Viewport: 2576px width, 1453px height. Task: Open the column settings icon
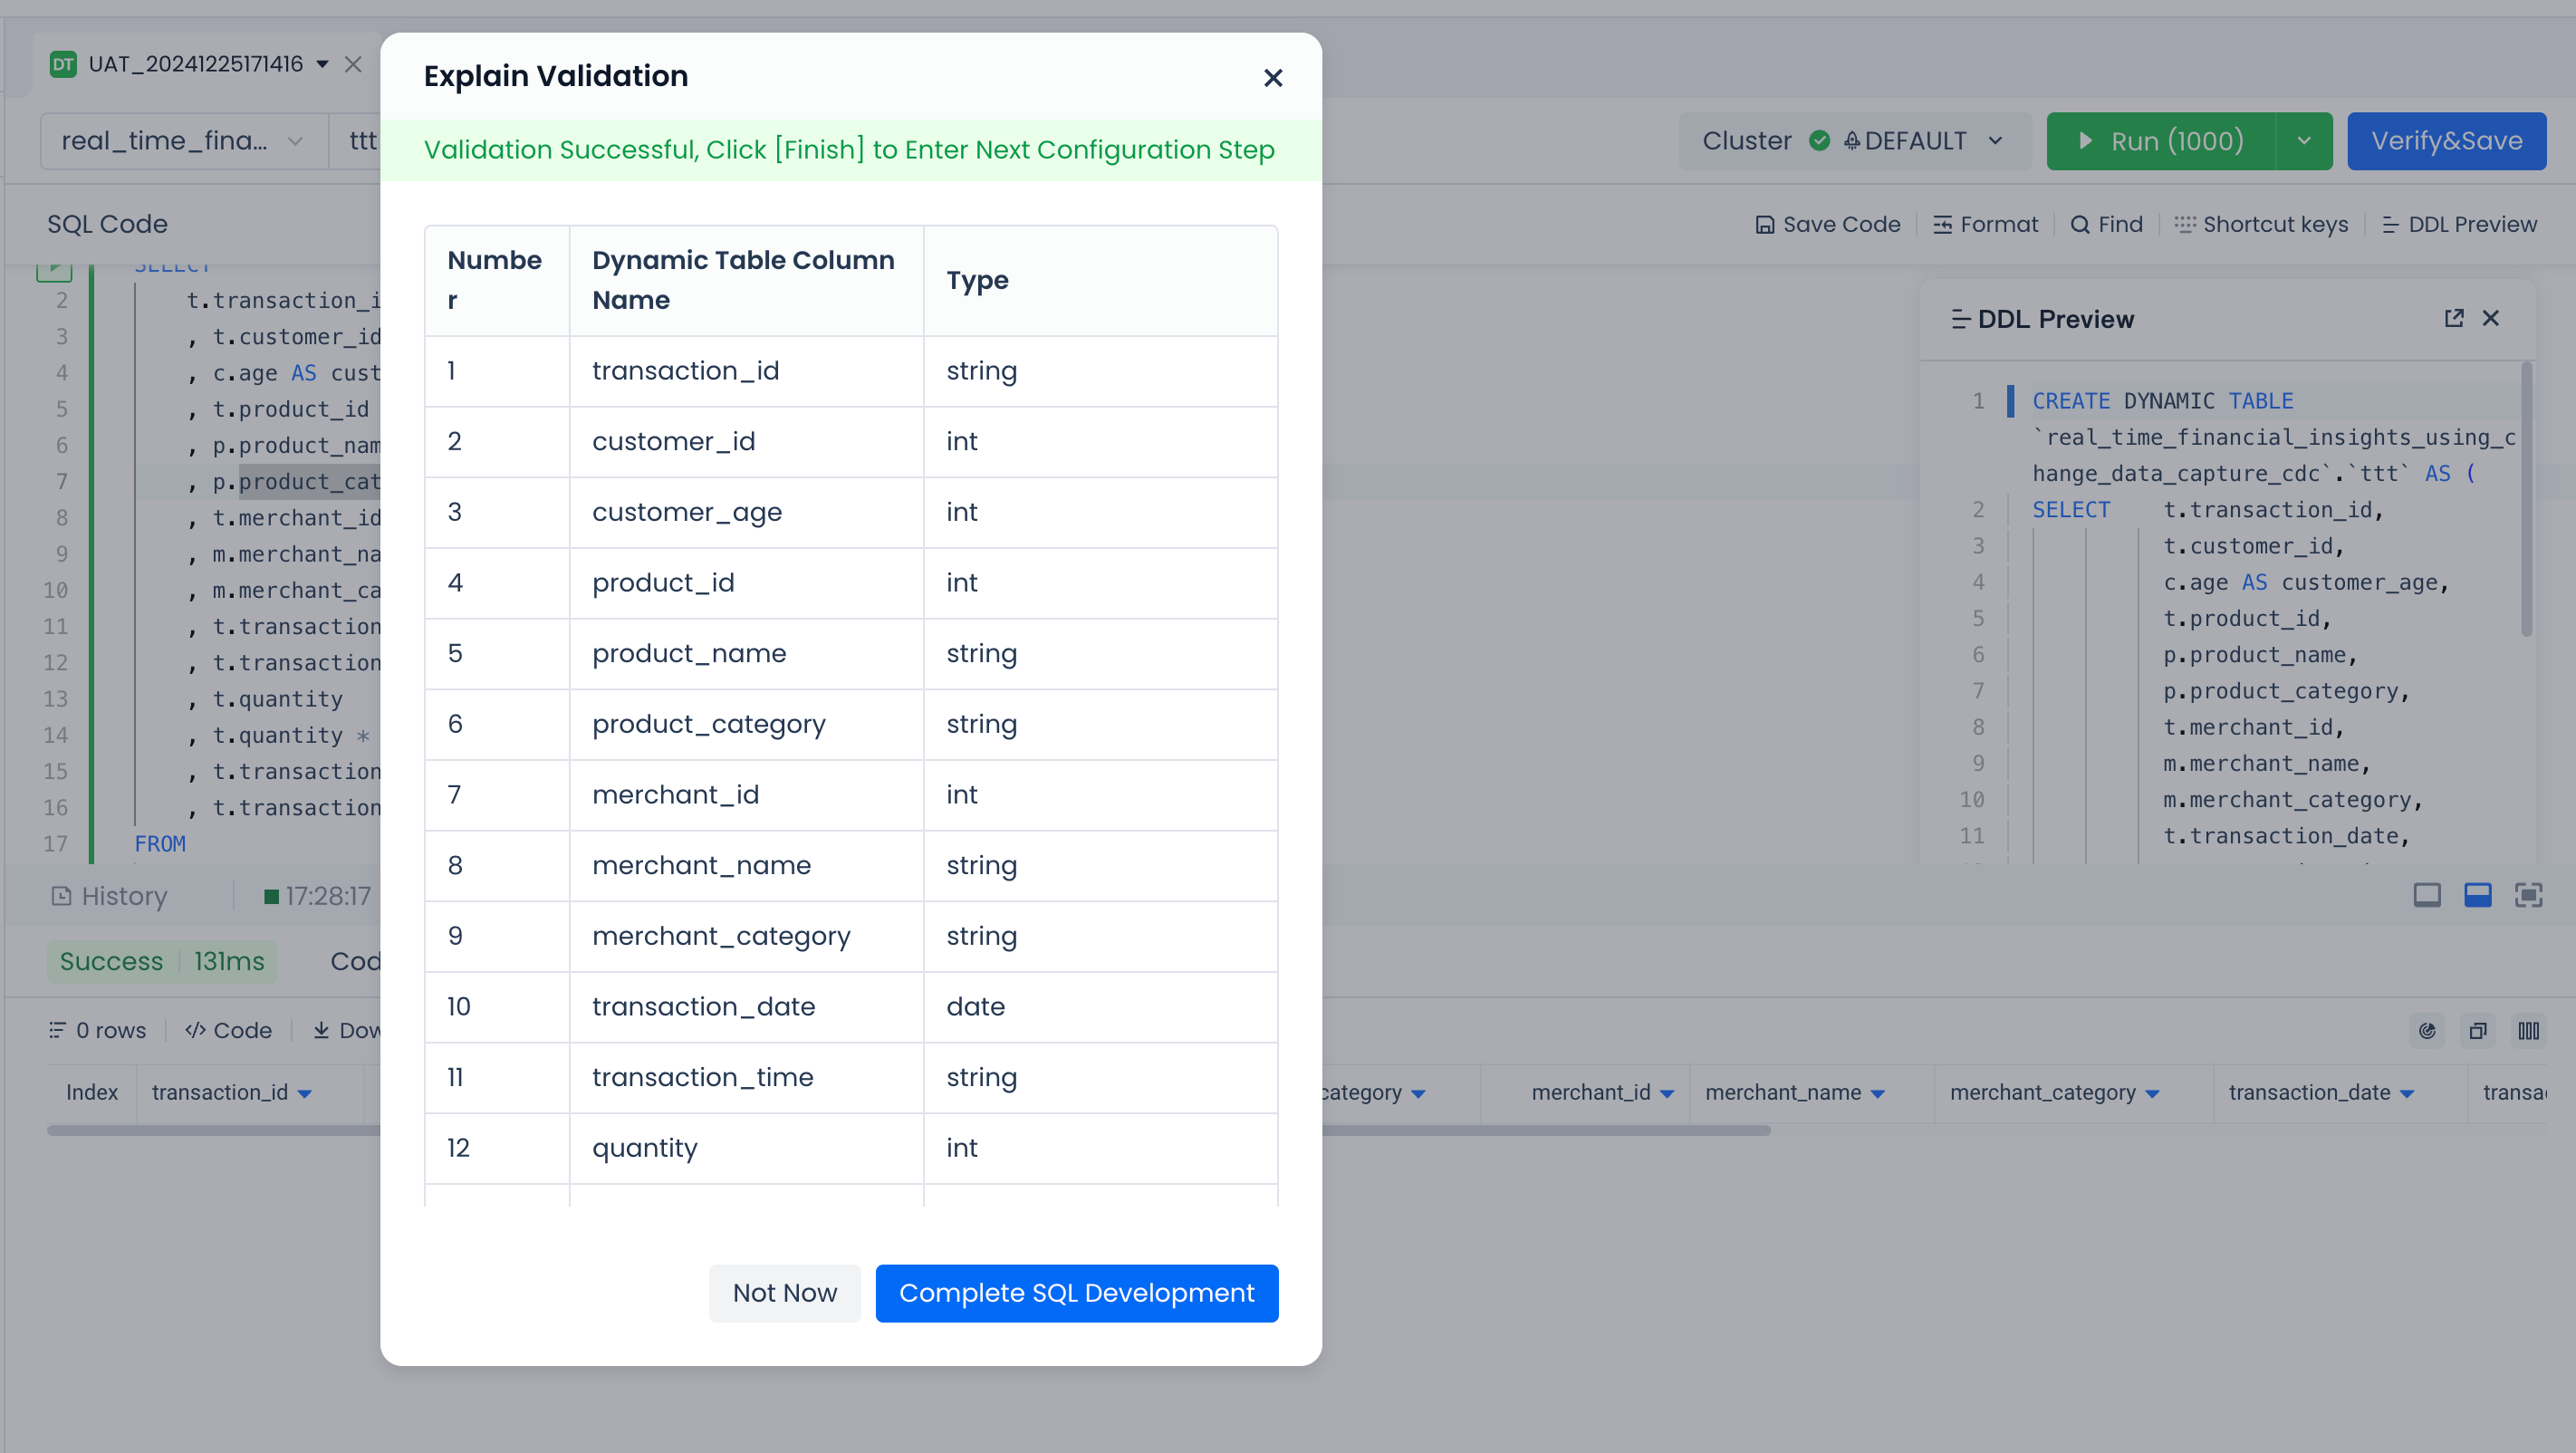2529,1031
